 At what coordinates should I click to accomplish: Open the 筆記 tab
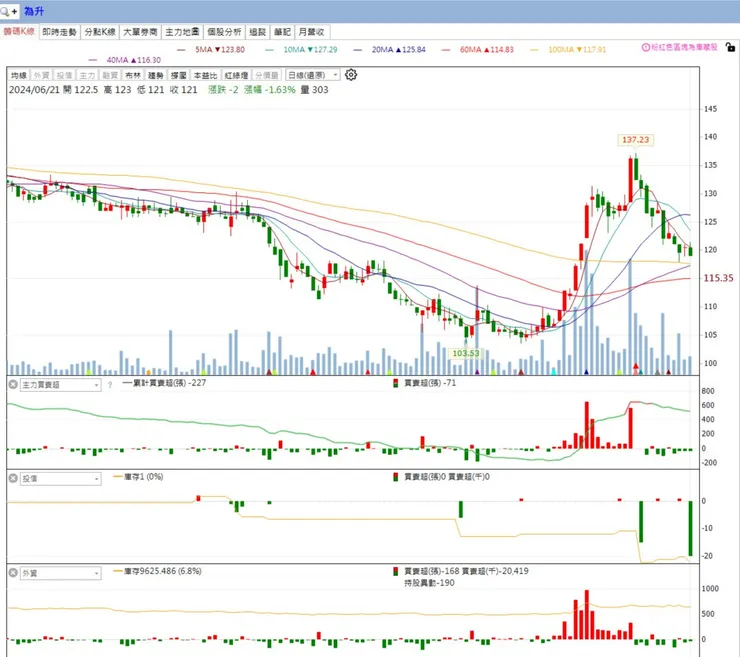282,32
